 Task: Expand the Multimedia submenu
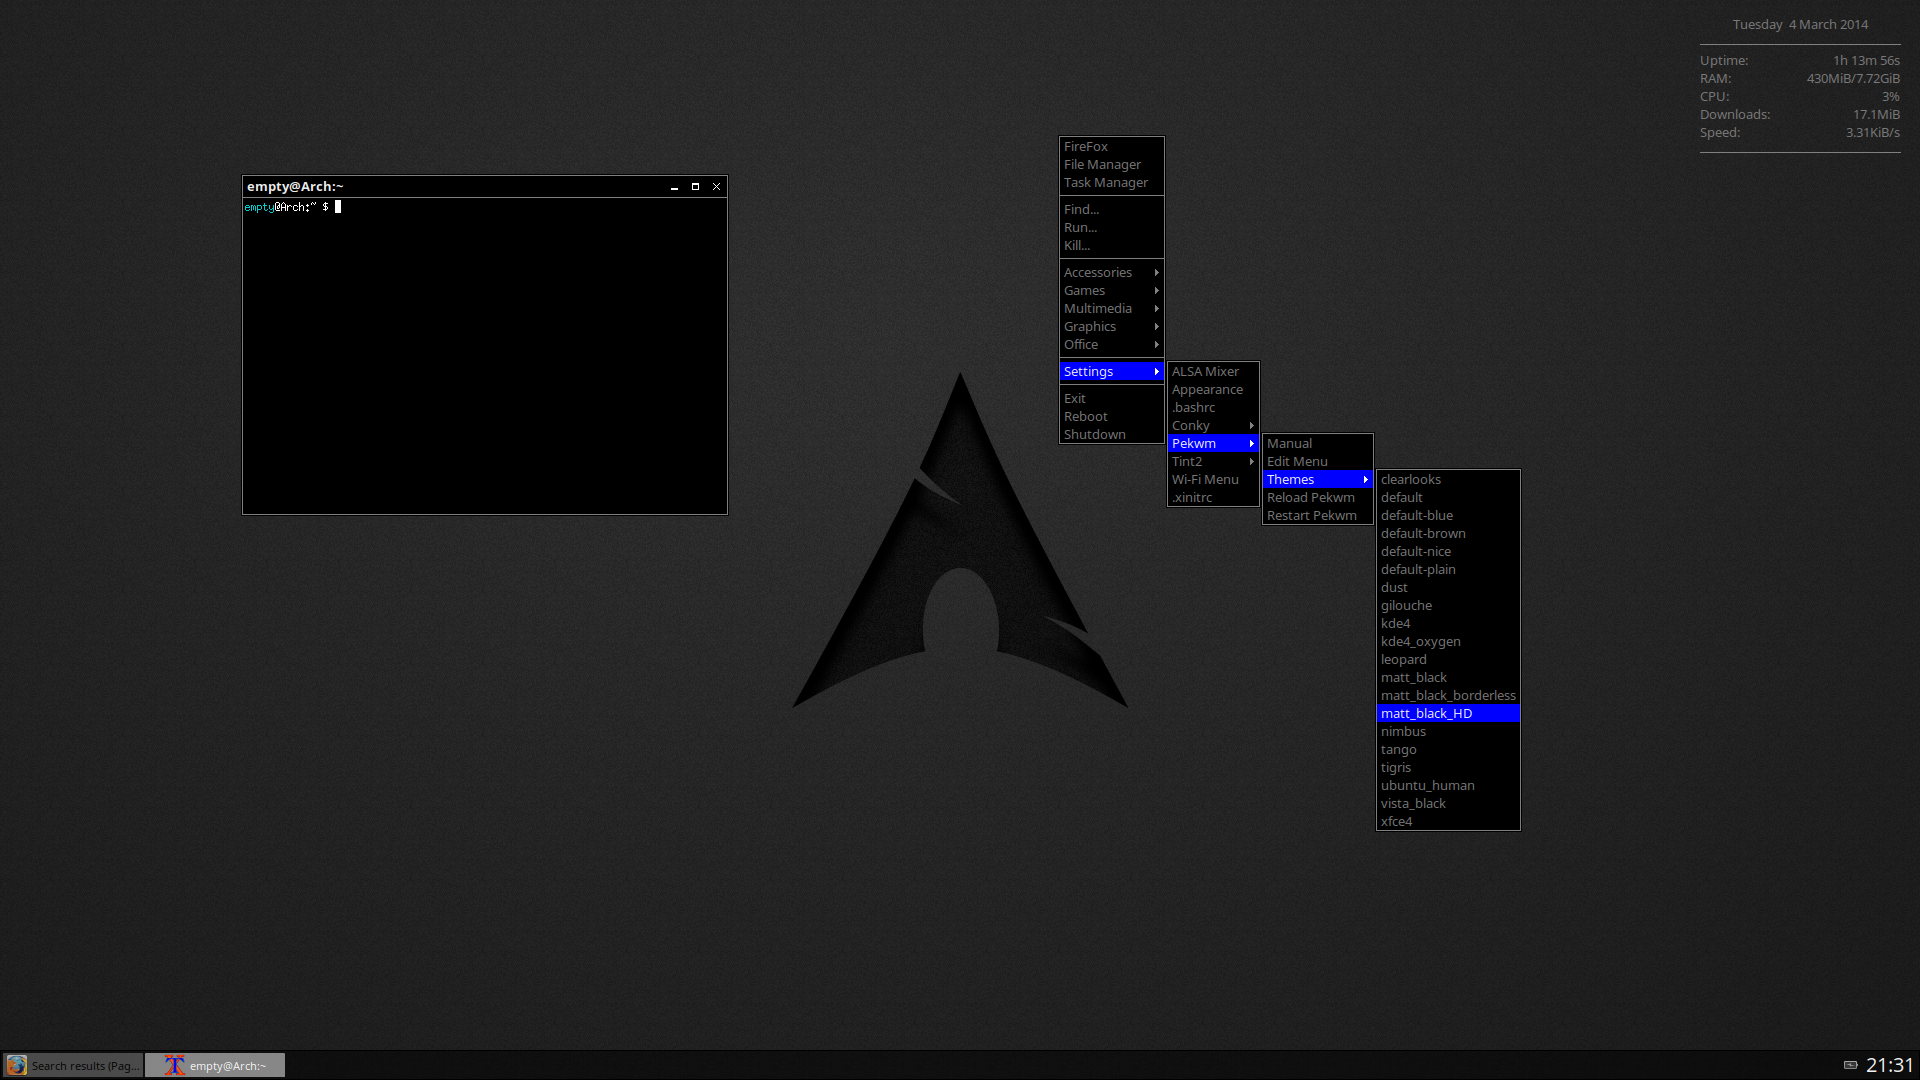click(x=1111, y=308)
